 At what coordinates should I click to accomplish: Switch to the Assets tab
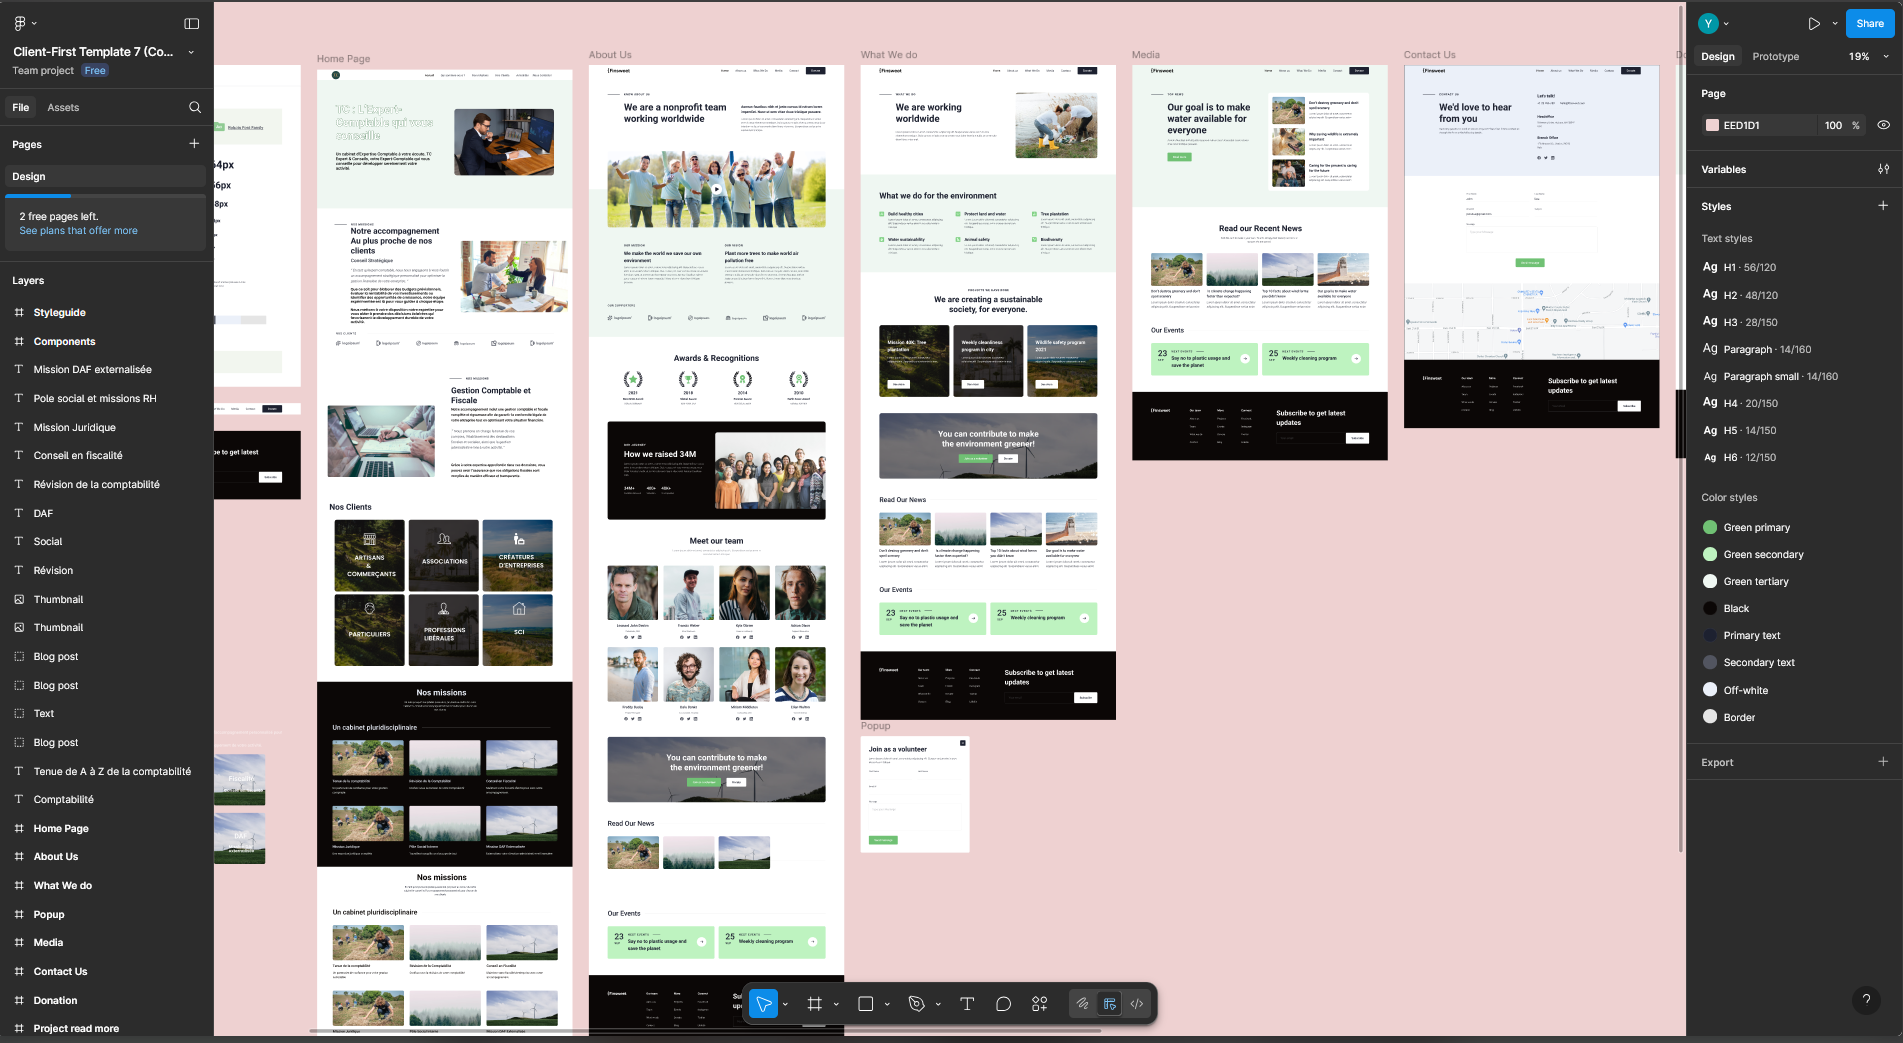(x=63, y=107)
